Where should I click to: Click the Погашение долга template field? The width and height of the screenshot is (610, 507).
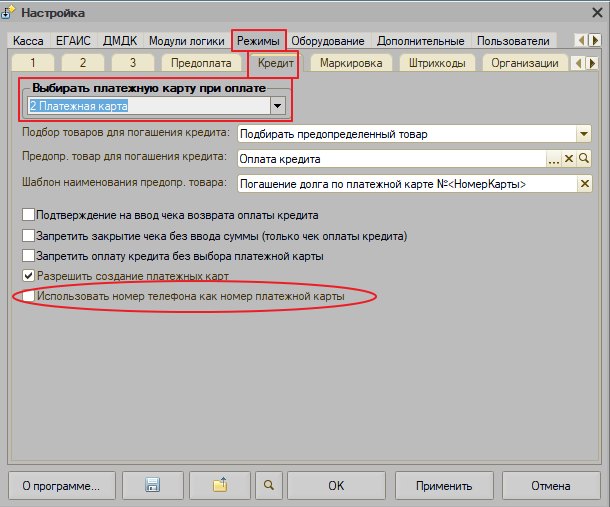point(407,184)
